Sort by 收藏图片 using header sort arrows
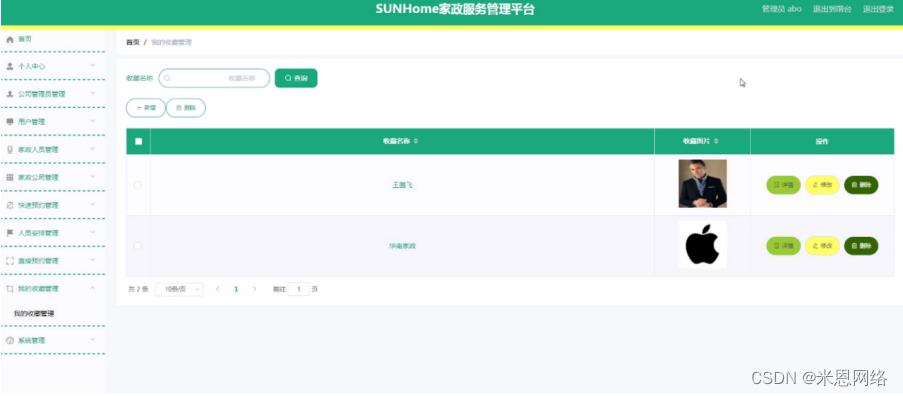Image resolution: width=903 pixels, height=396 pixels. tap(716, 141)
